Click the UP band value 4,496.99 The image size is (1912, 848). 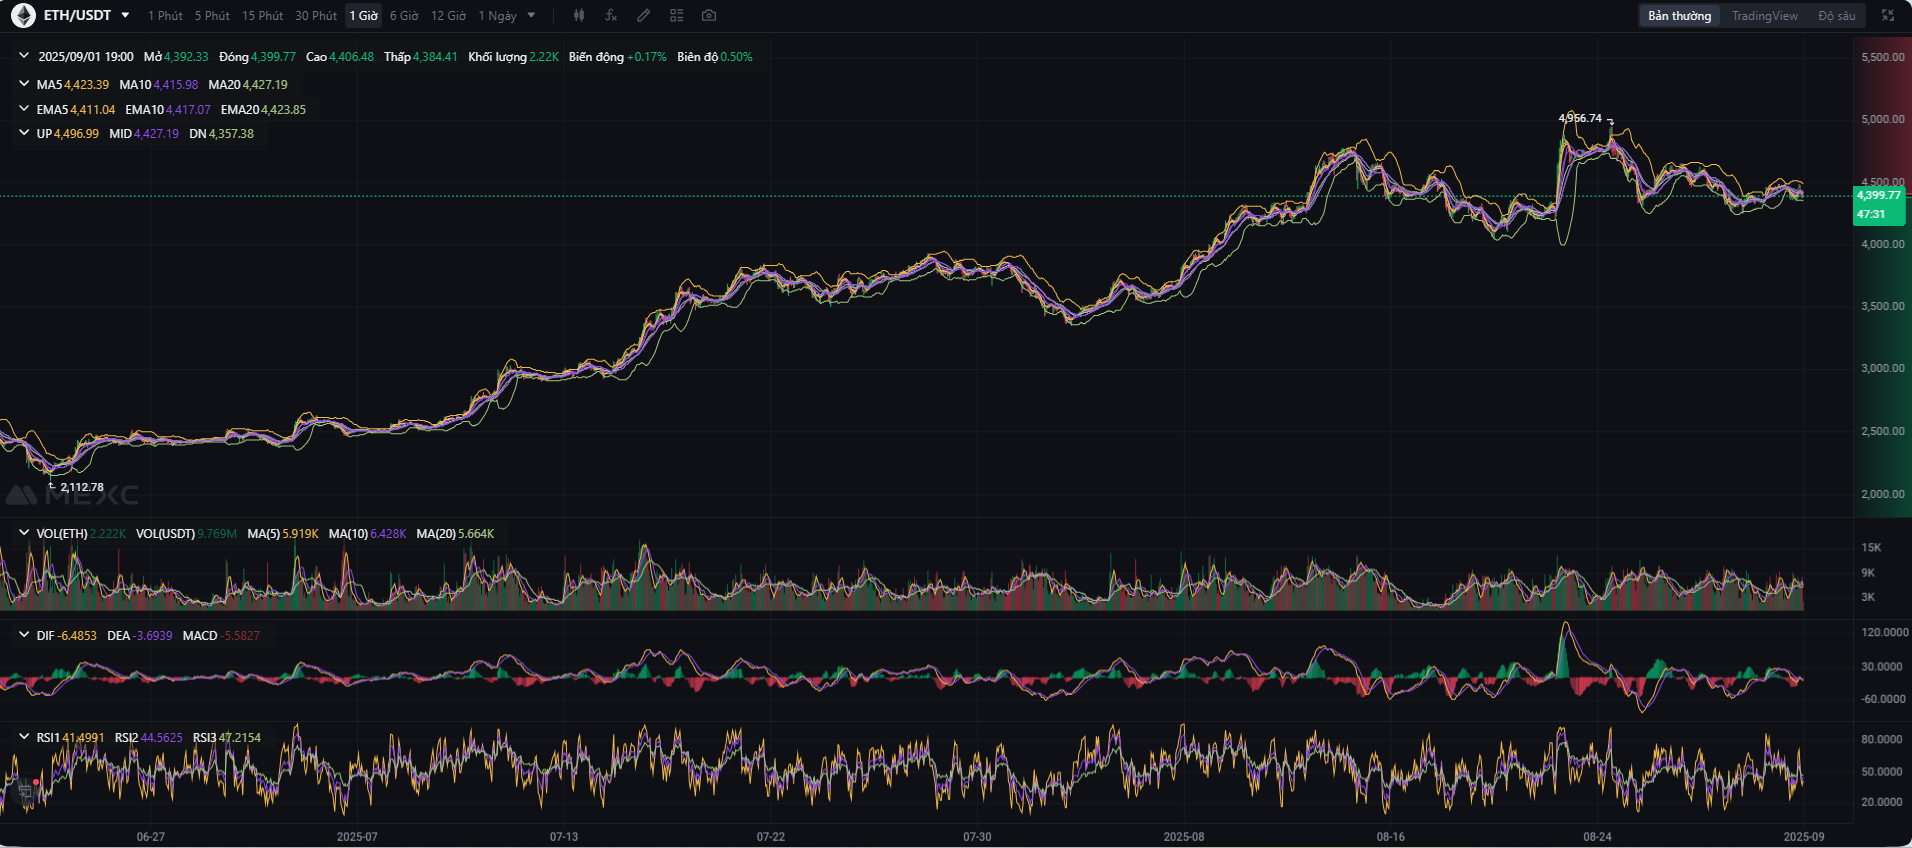pos(76,134)
